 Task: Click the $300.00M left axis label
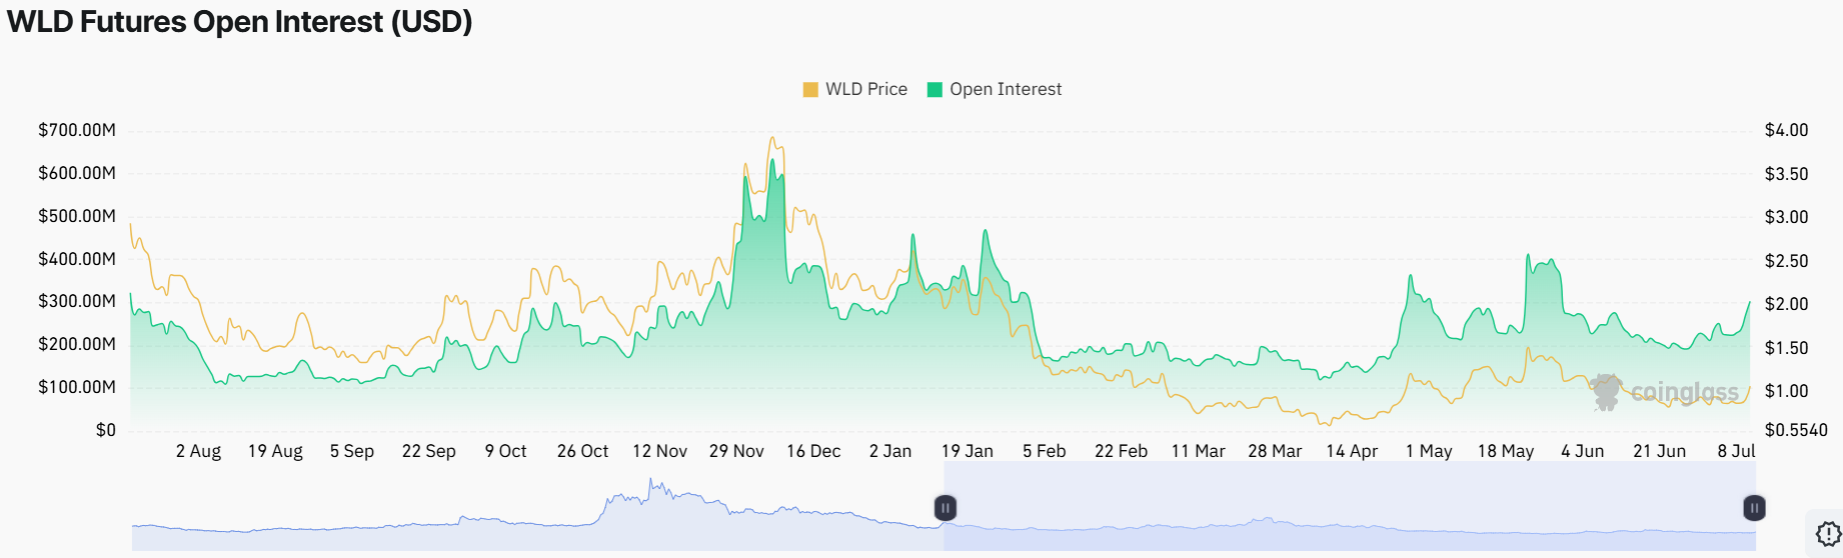tap(77, 301)
